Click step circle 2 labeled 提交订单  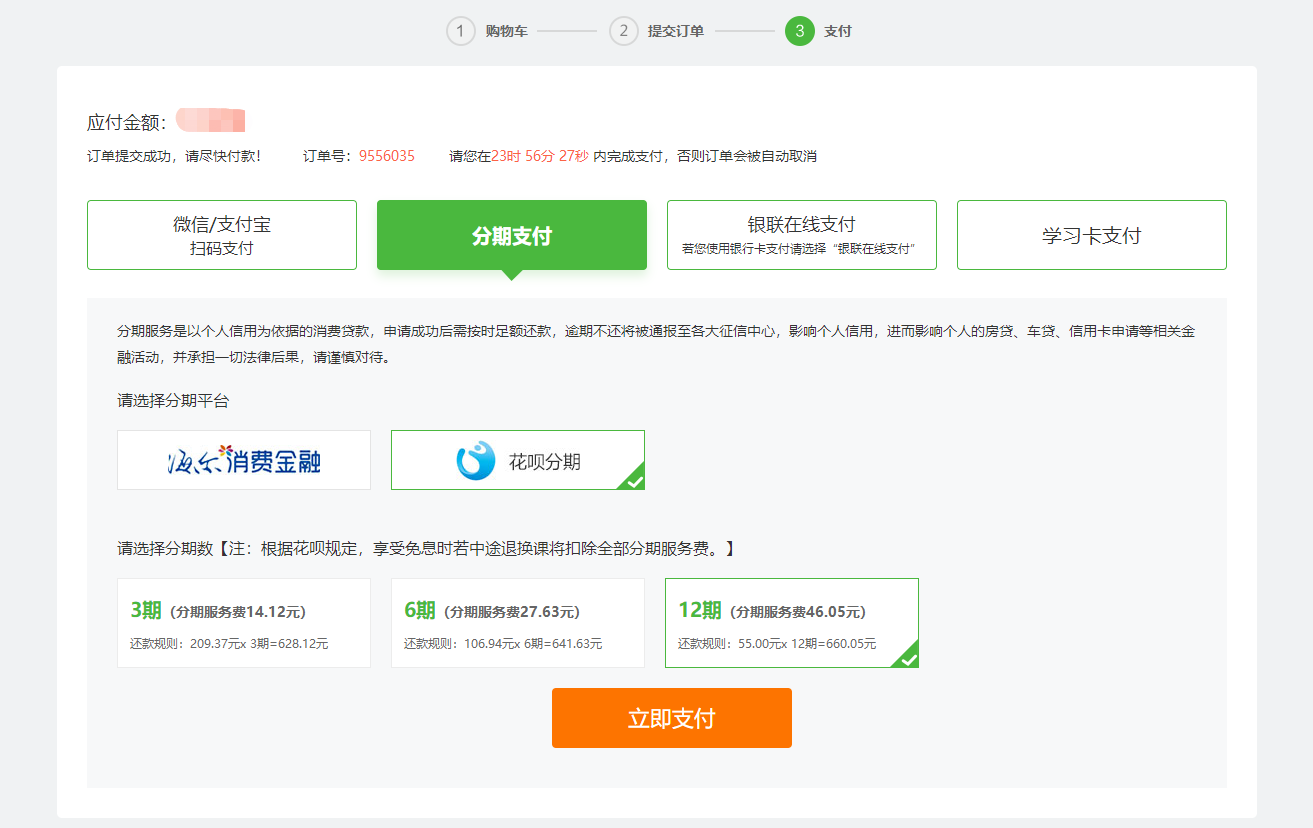(624, 31)
